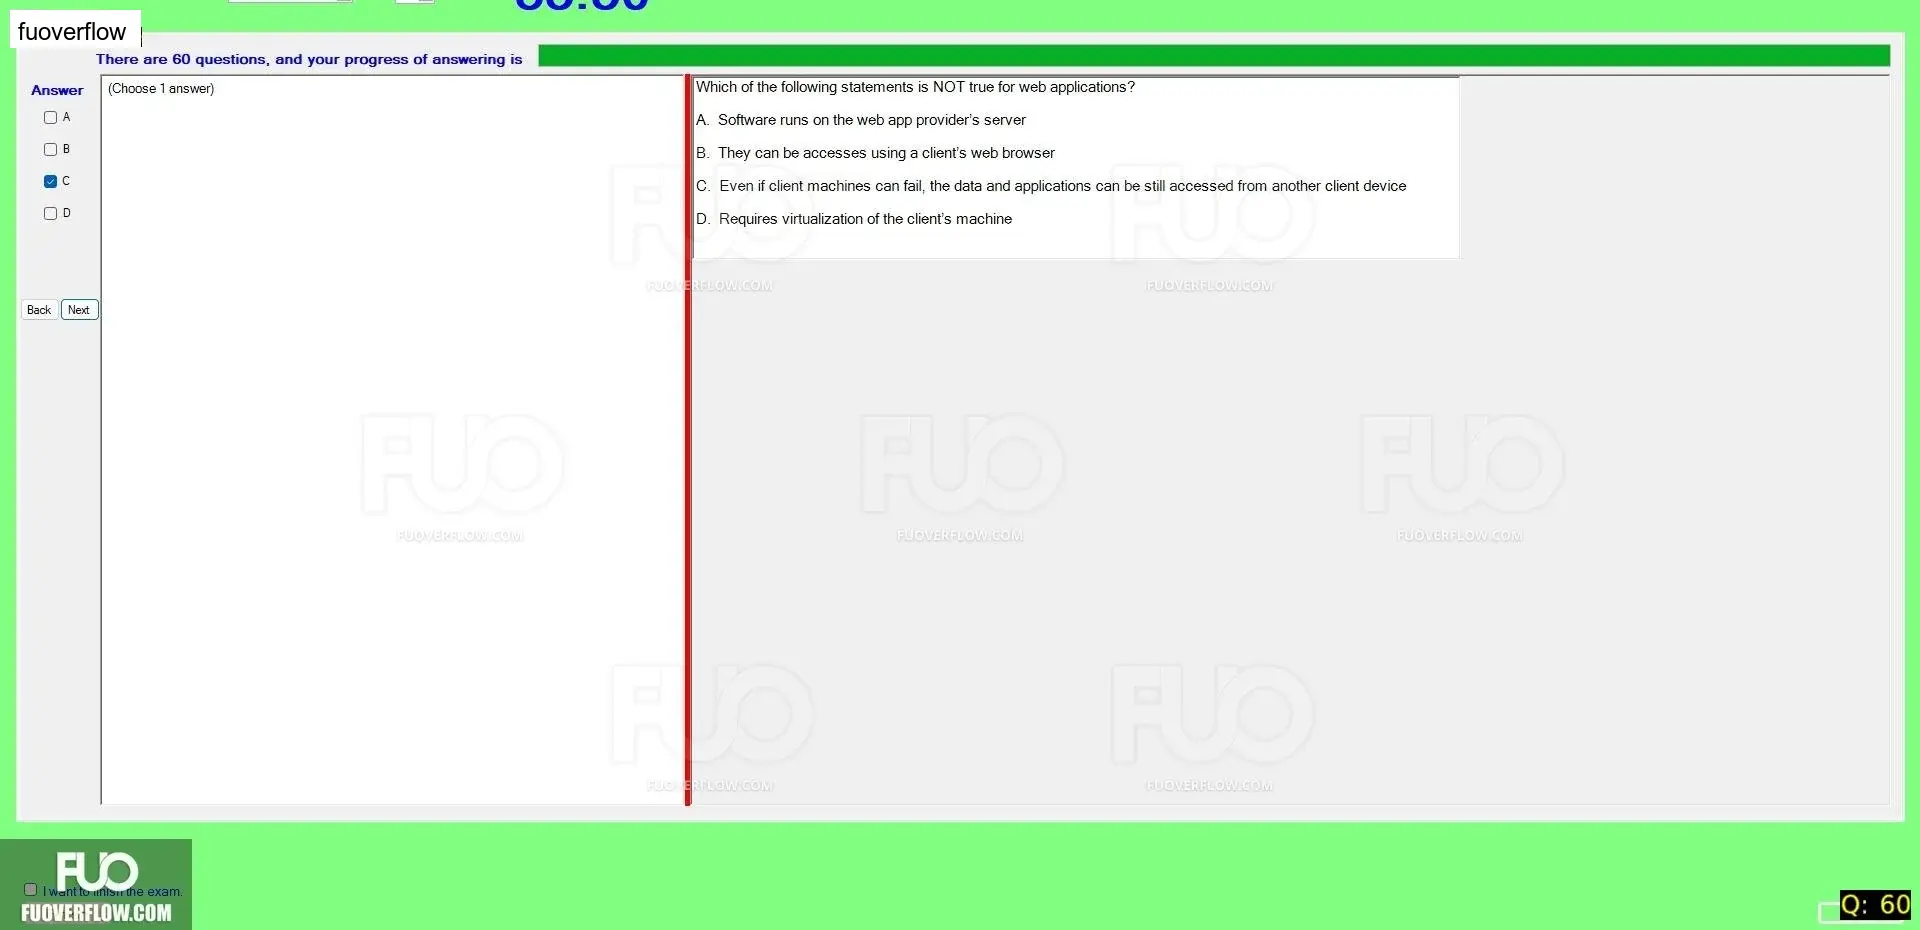
Task: Advance to the next question with Next
Action: (79, 310)
